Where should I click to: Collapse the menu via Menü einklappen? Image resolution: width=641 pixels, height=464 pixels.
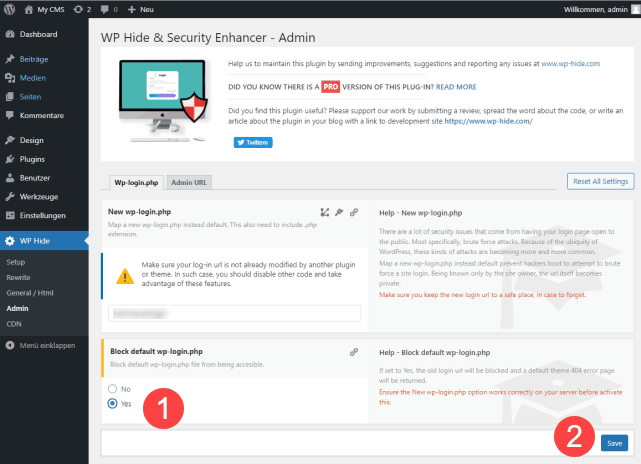coord(47,345)
